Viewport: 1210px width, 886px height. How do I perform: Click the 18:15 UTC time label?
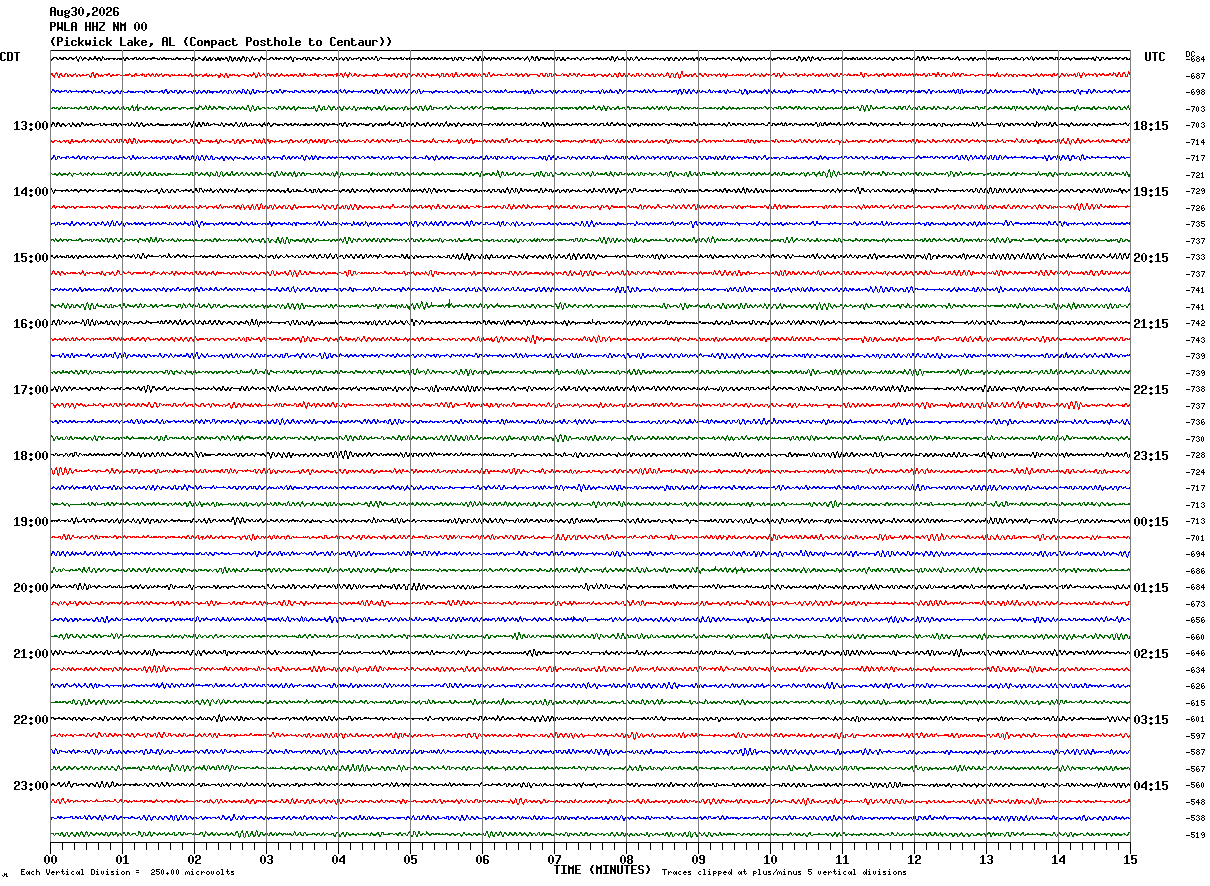[x=1151, y=126]
